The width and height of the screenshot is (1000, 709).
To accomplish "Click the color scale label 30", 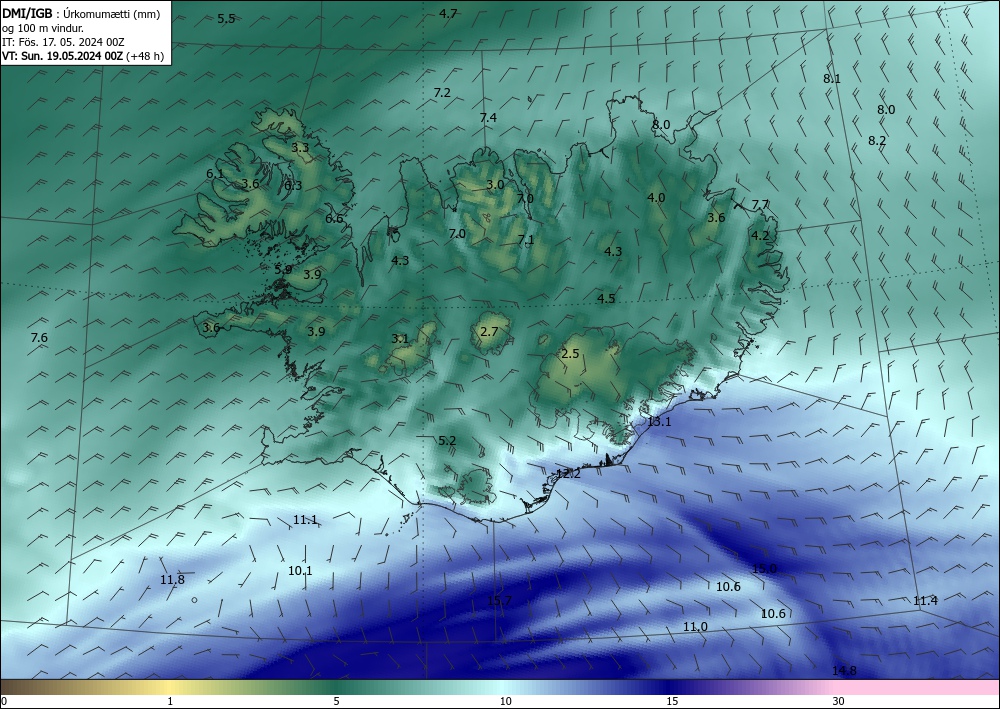I will click(x=839, y=701).
